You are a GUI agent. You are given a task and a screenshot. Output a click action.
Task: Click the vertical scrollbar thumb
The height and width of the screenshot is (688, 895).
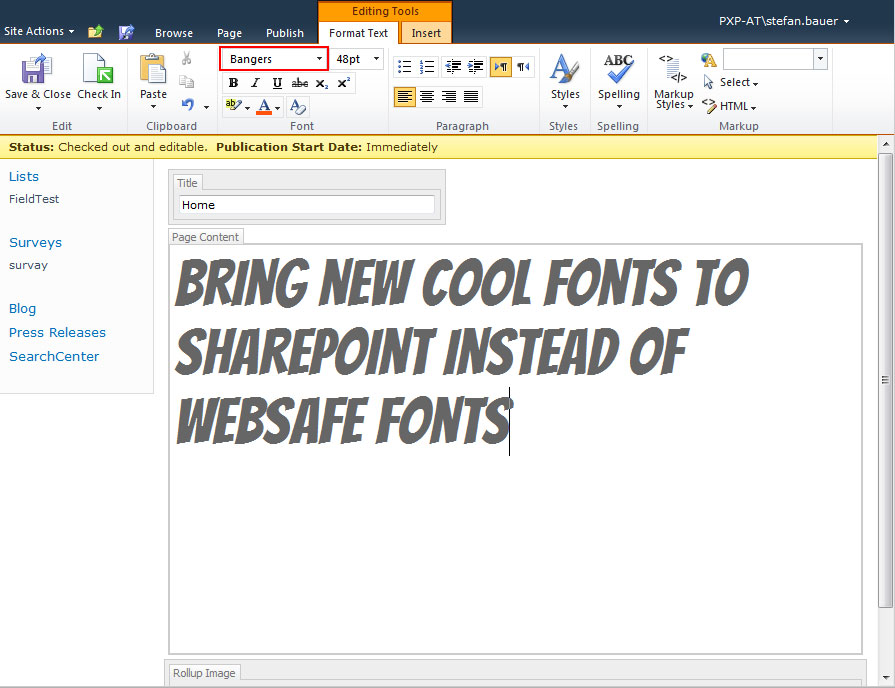pyautogui.click(x=885, y=380)
